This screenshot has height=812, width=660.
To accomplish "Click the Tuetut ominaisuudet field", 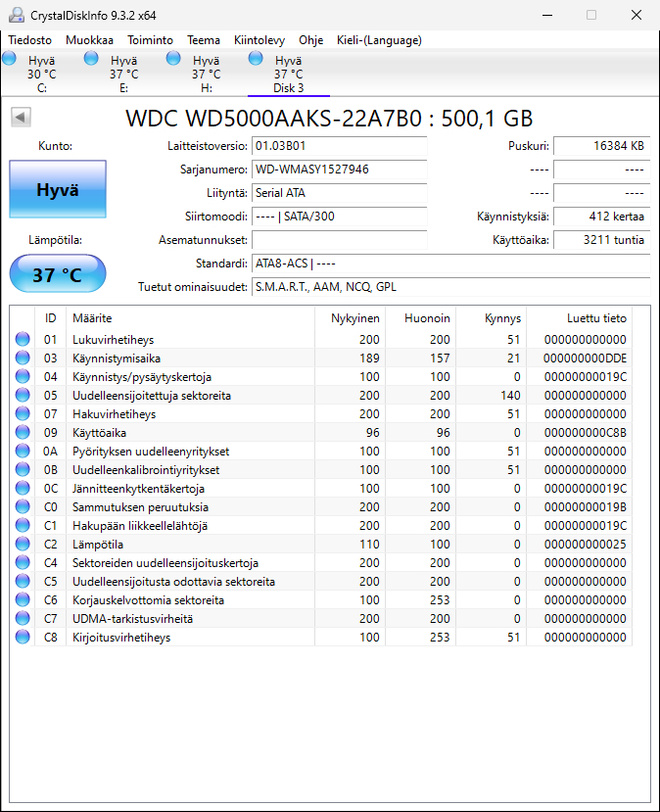I will (451, 287).
